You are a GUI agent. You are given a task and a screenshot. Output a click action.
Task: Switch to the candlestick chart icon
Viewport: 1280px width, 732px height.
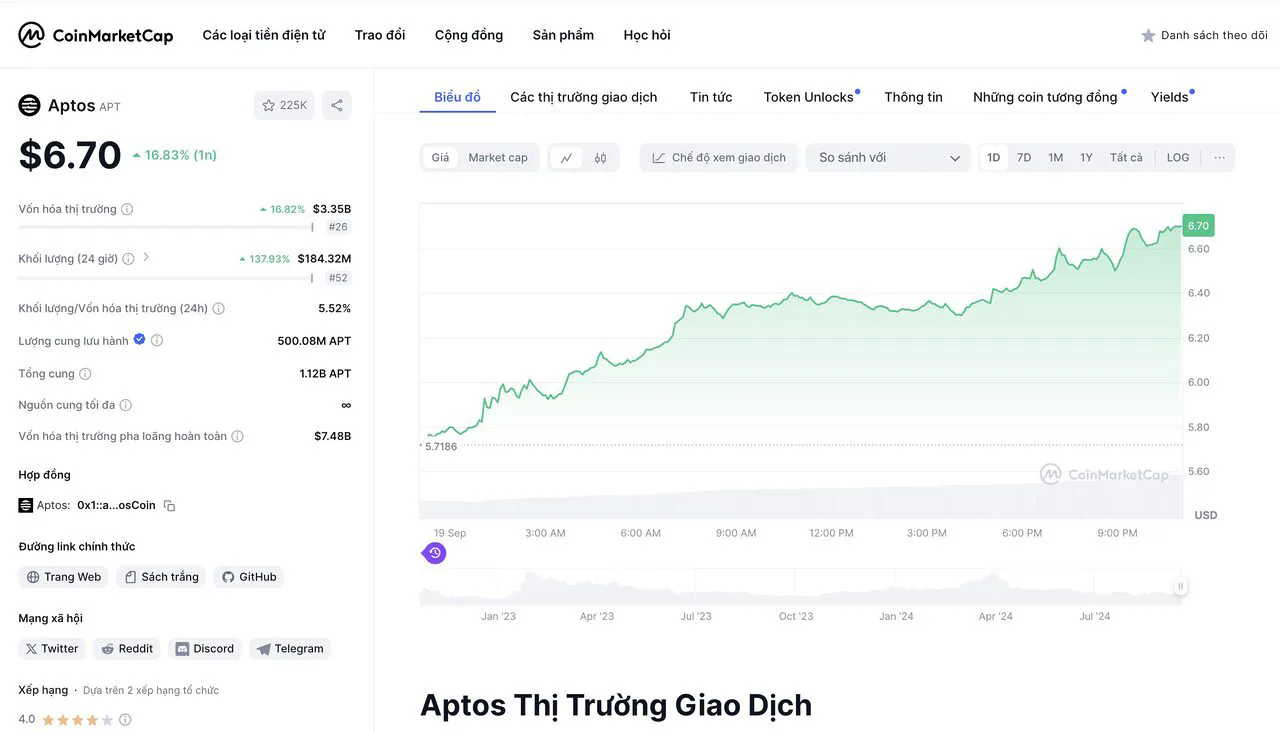pos(600,158)
